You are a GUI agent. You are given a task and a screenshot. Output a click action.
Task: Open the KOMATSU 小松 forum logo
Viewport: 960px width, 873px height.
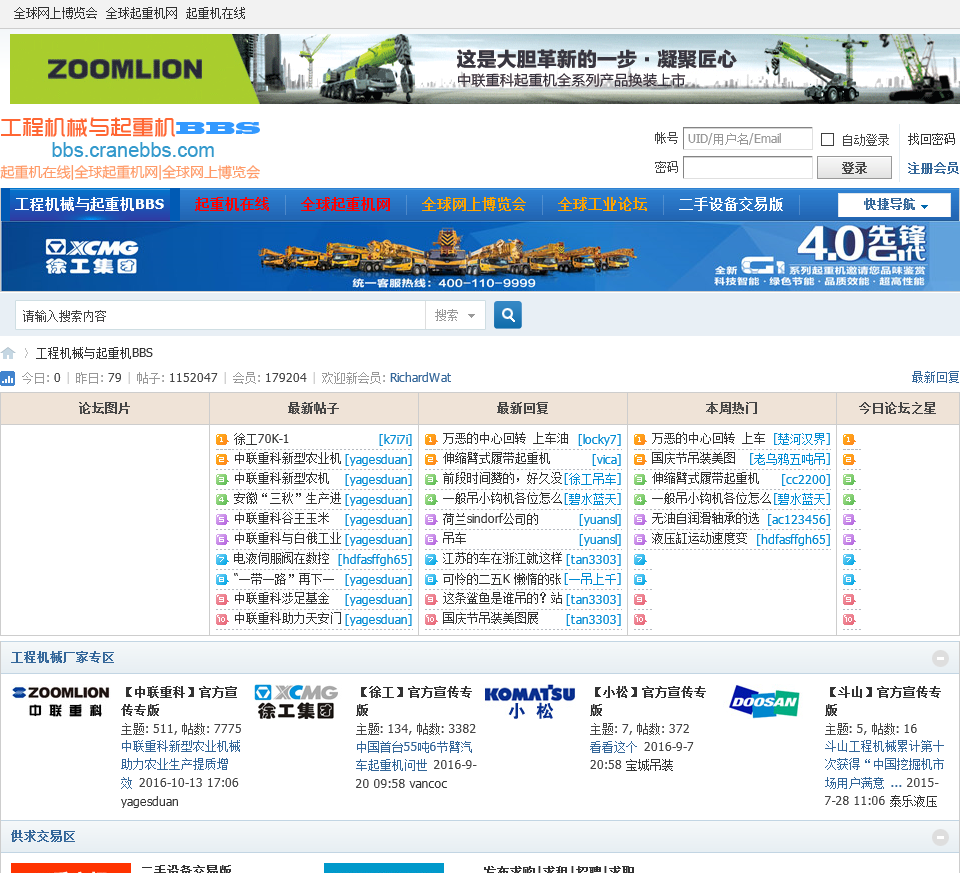point(530,702)
